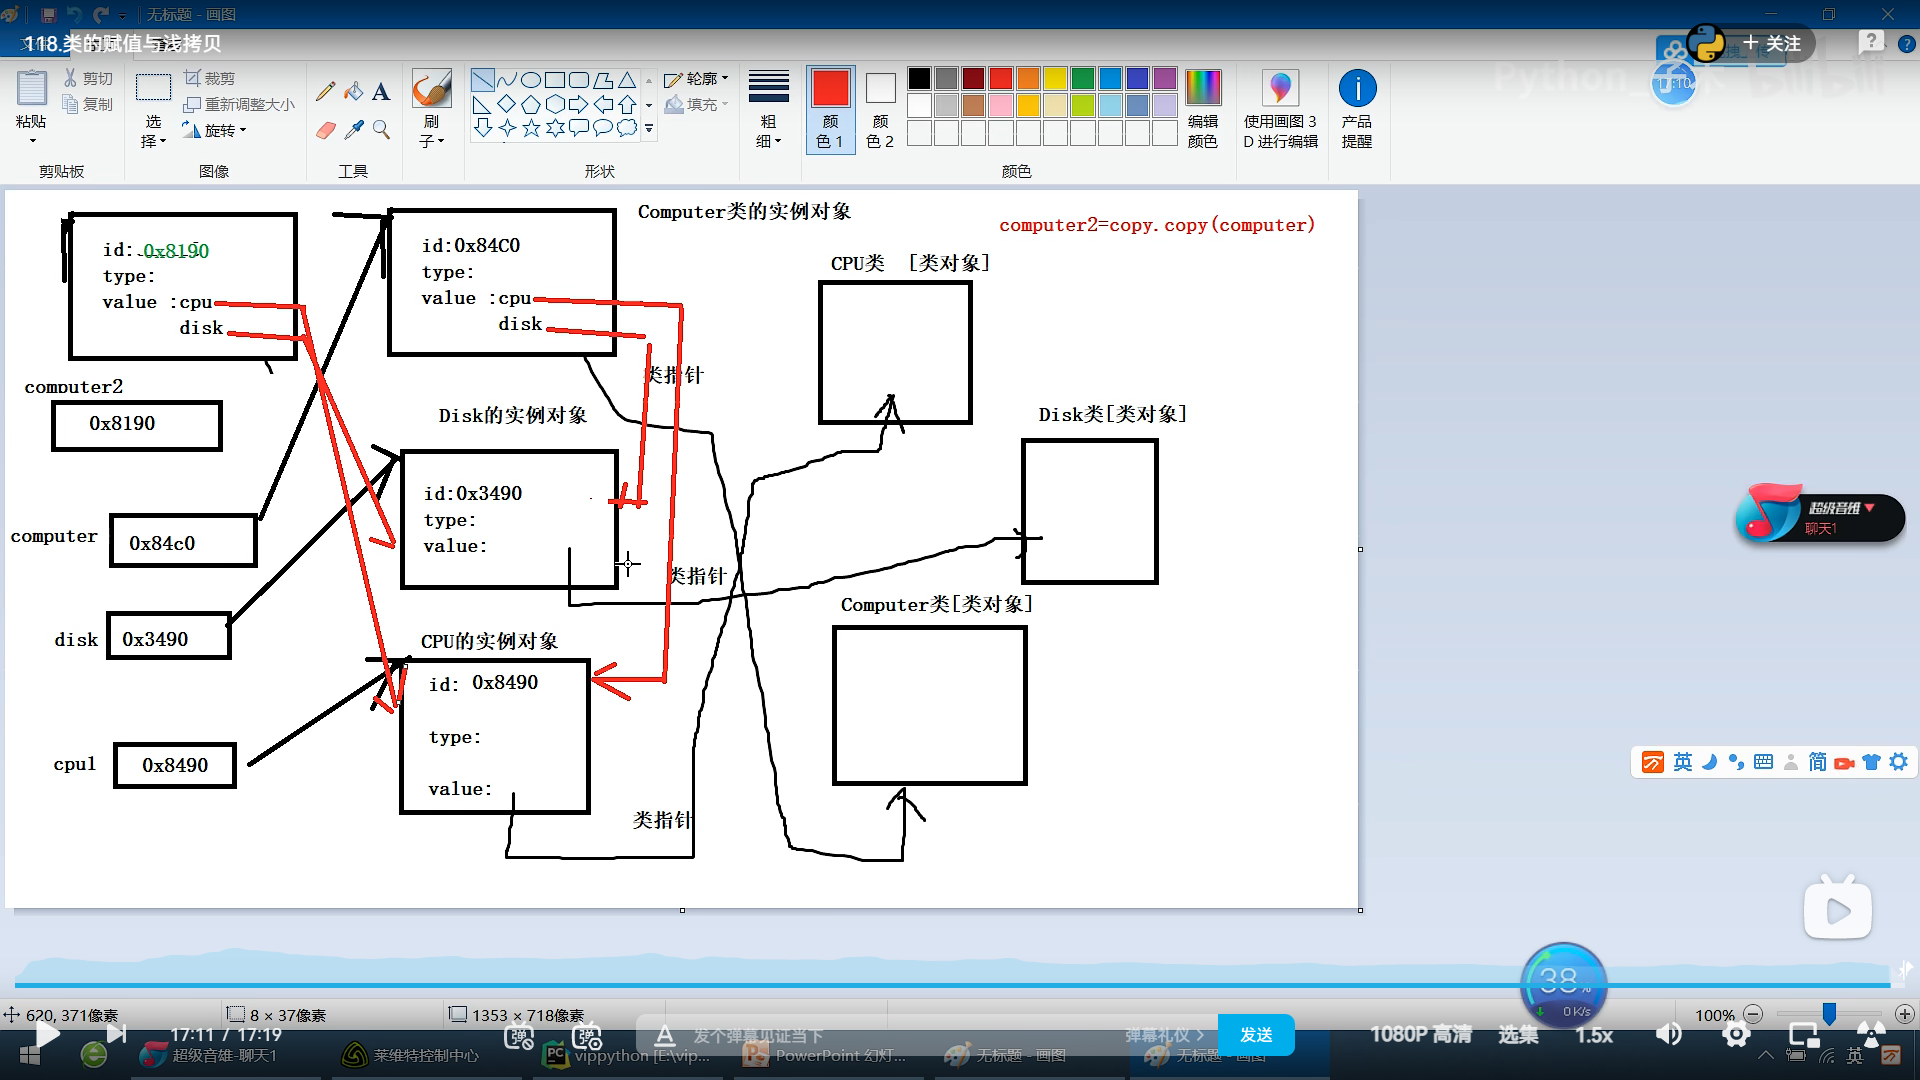Click the 发送 send button
This screenshot has width=1920, height=1080.
[x=1256, y=1034]
